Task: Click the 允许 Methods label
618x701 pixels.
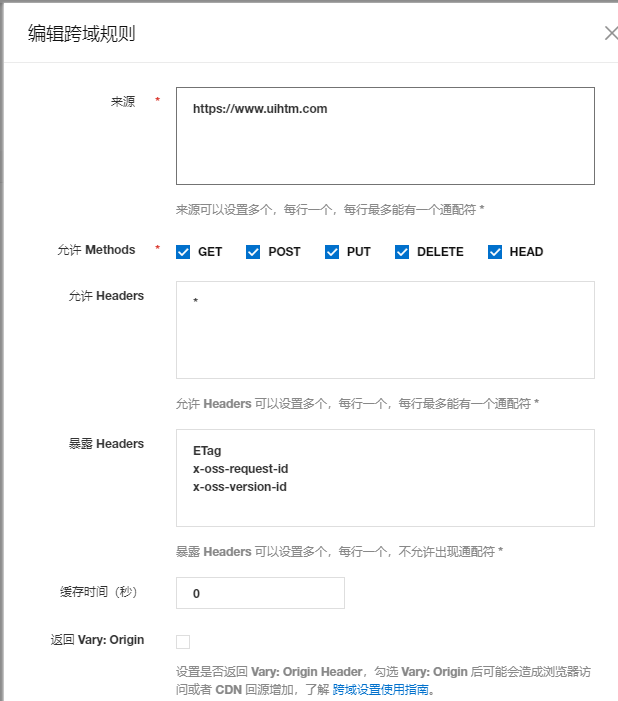Action: (x=96, y=250)
